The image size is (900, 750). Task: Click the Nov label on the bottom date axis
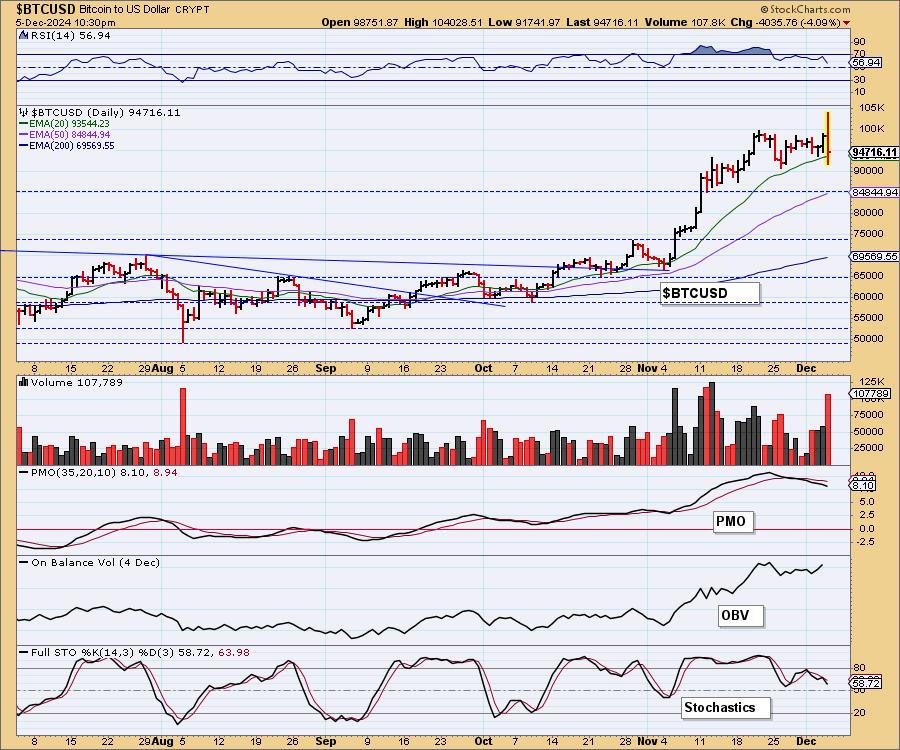tap(647, 741)
